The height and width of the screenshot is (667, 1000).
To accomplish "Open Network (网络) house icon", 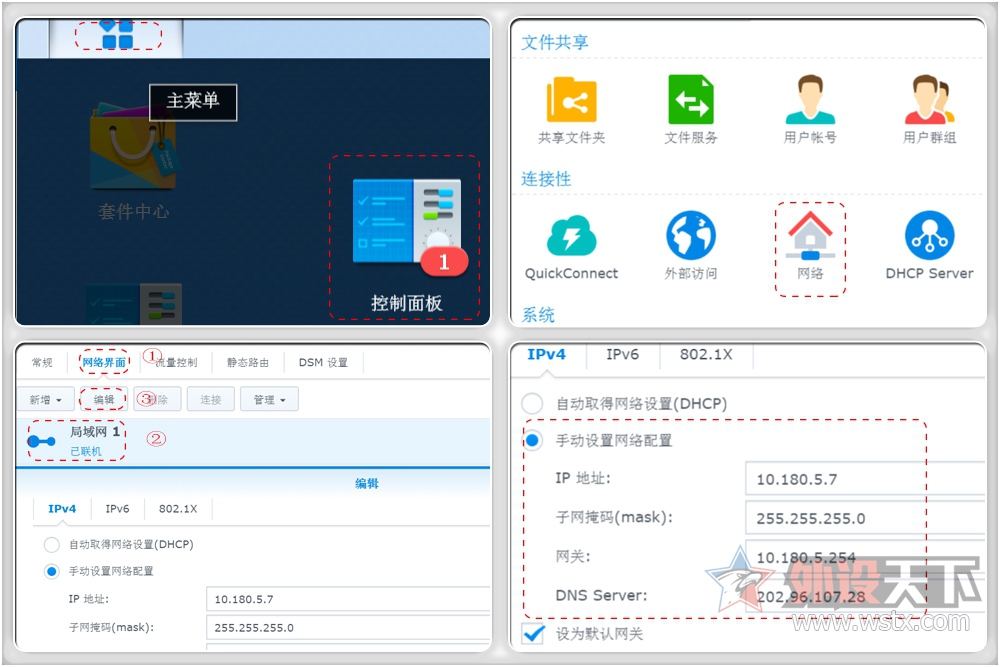I will point(810,235).
